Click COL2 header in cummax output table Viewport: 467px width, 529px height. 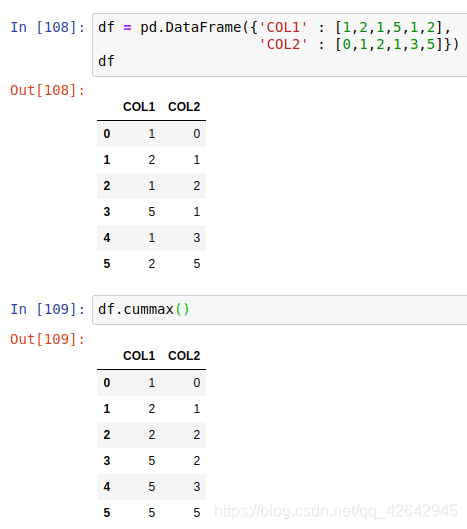pos(184,356)
